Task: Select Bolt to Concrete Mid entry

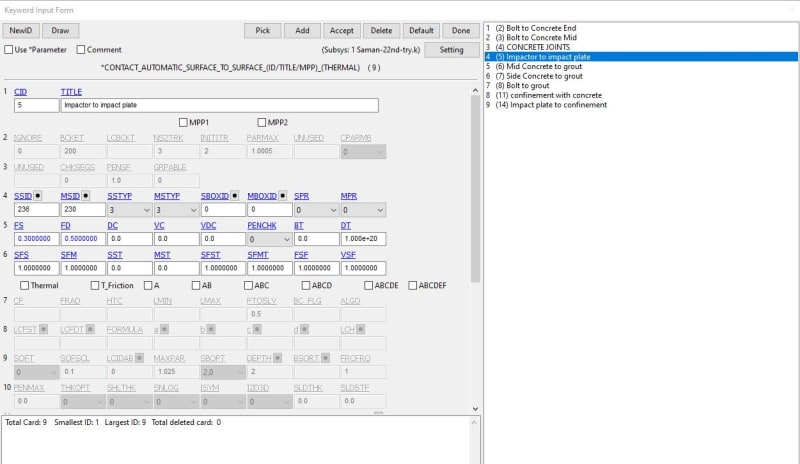Action: (536, 37)
